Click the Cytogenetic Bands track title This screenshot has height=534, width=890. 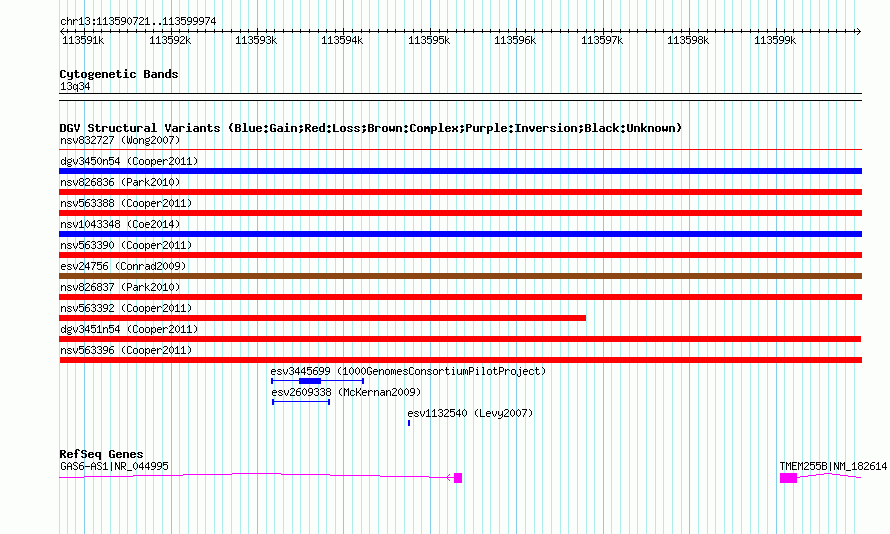119,74
